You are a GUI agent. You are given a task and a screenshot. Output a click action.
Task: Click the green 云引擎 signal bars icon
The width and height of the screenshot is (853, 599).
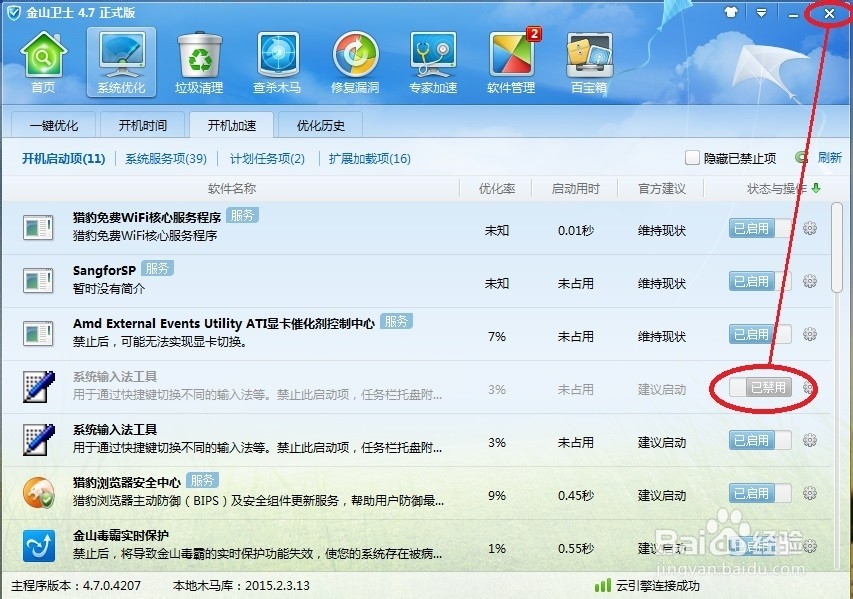pyautogui.click(x=603, y=585)
